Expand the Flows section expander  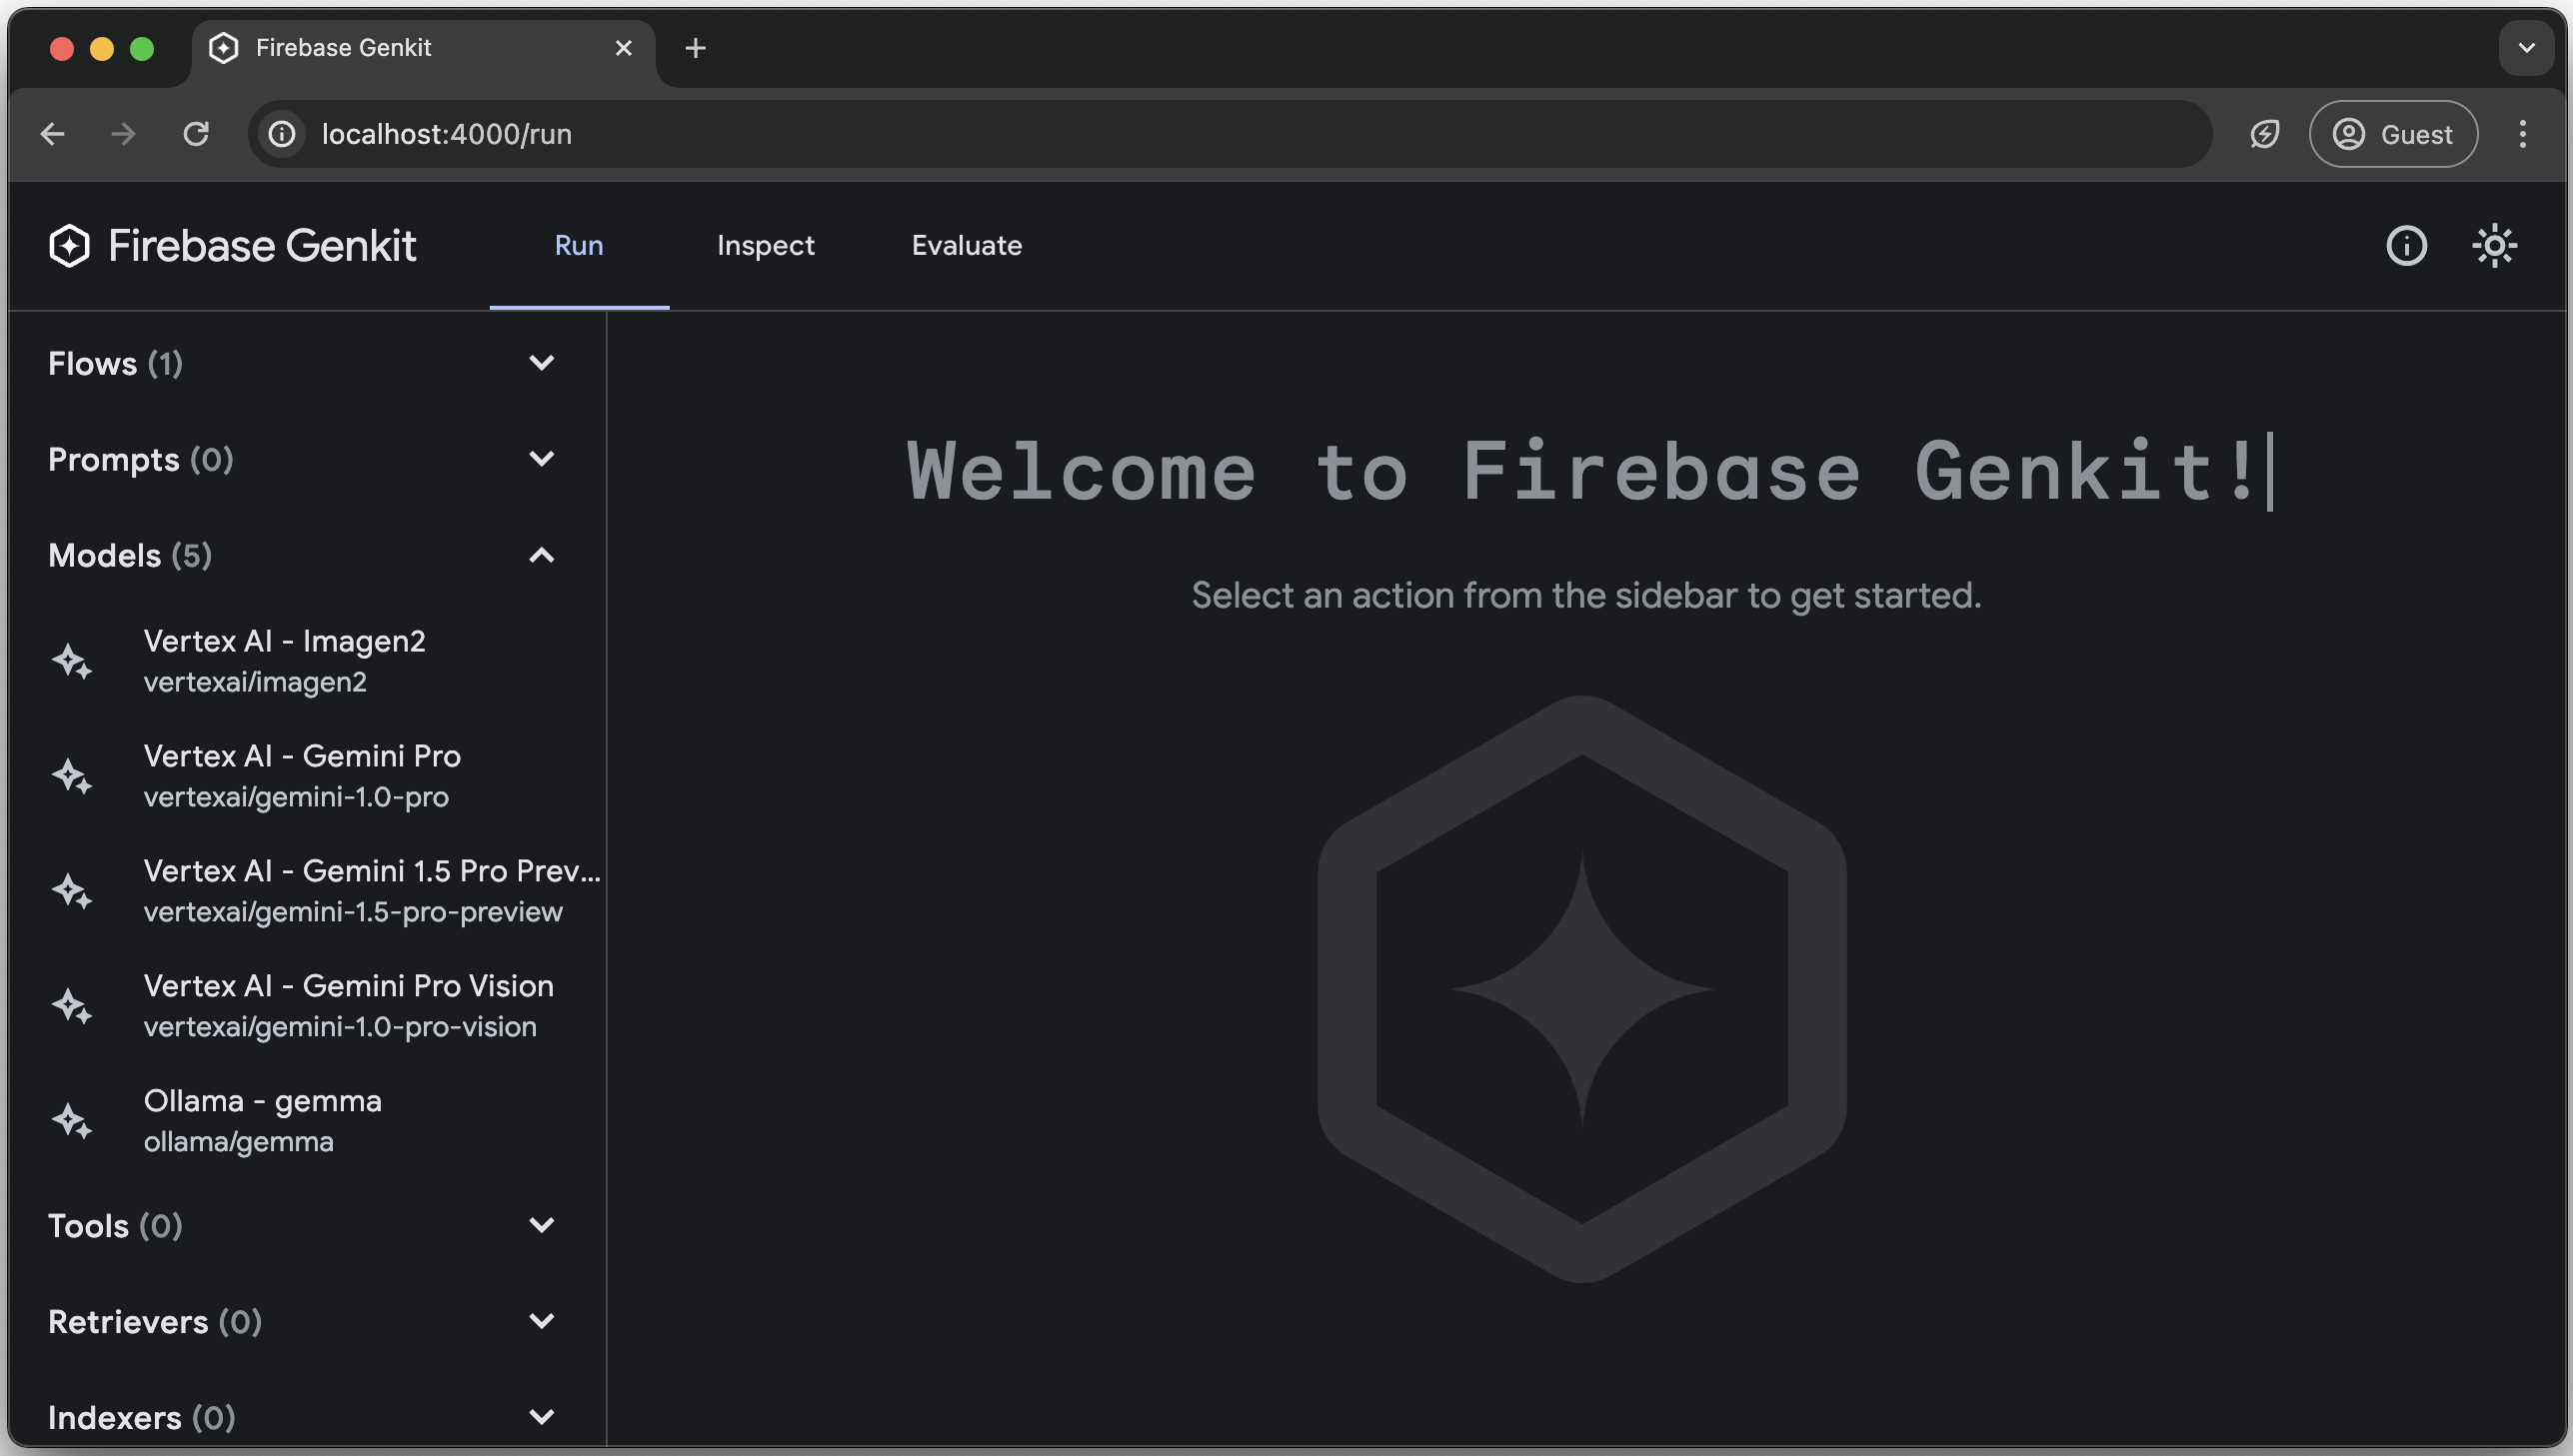pos(541,364)
